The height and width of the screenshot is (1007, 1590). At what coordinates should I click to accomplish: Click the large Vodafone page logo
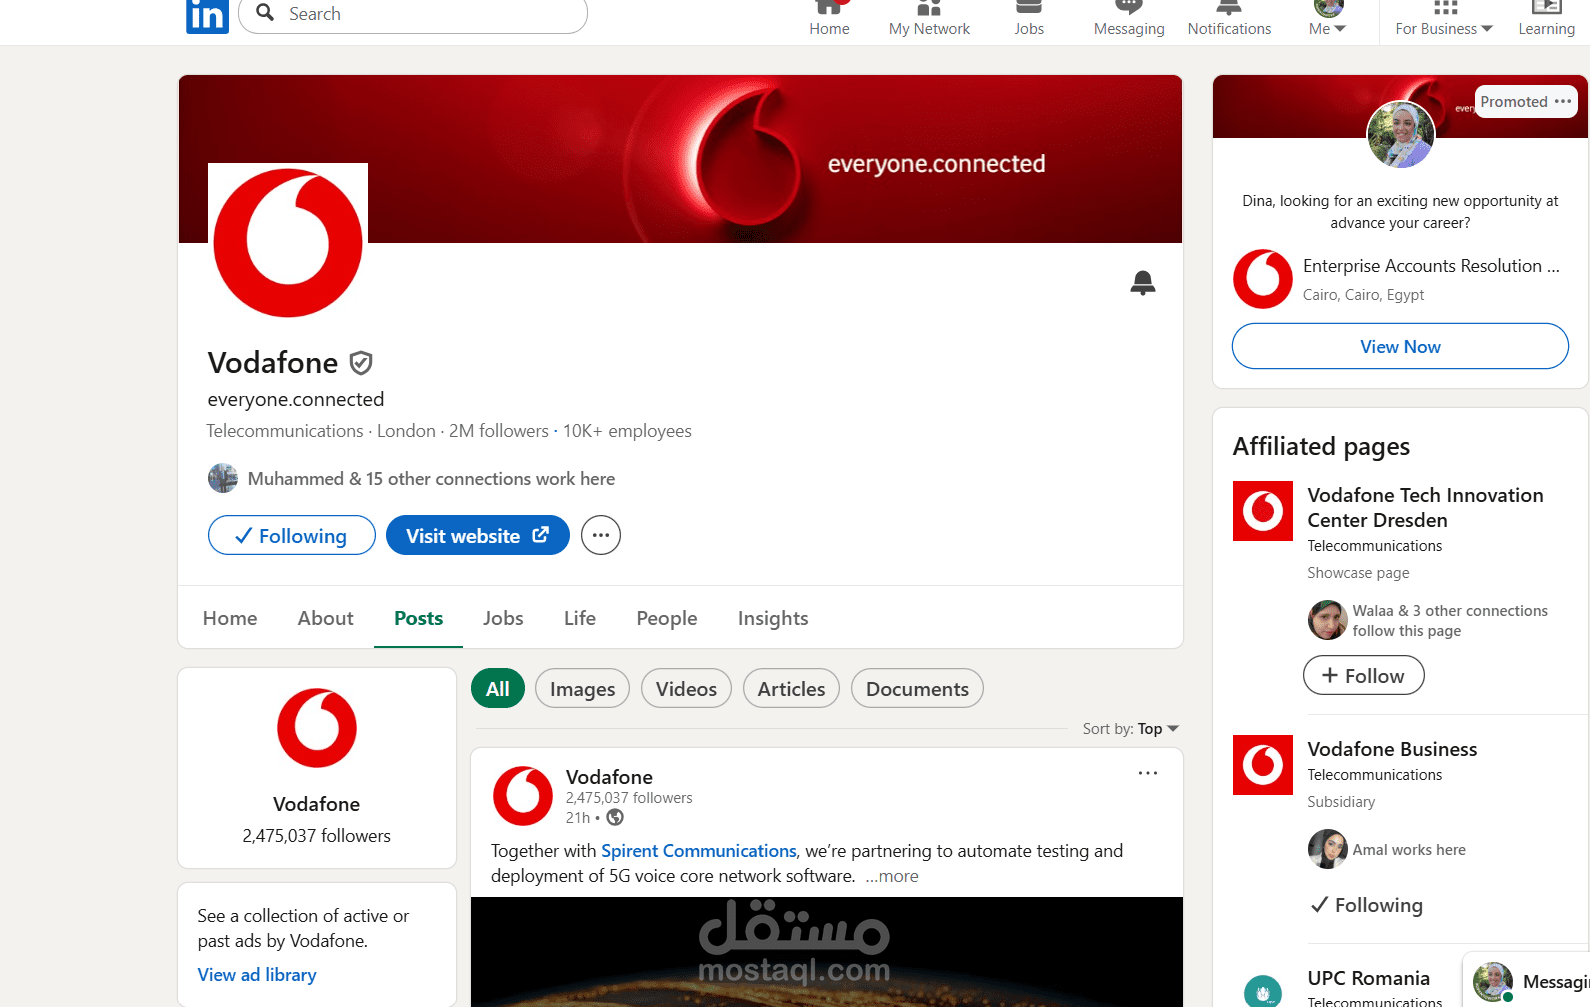click(288, 243)
